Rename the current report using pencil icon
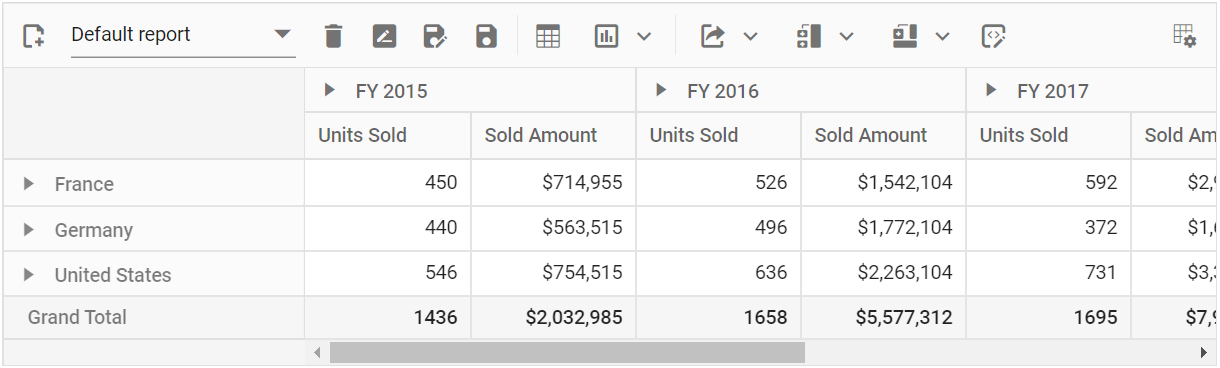 coord(384,37)
